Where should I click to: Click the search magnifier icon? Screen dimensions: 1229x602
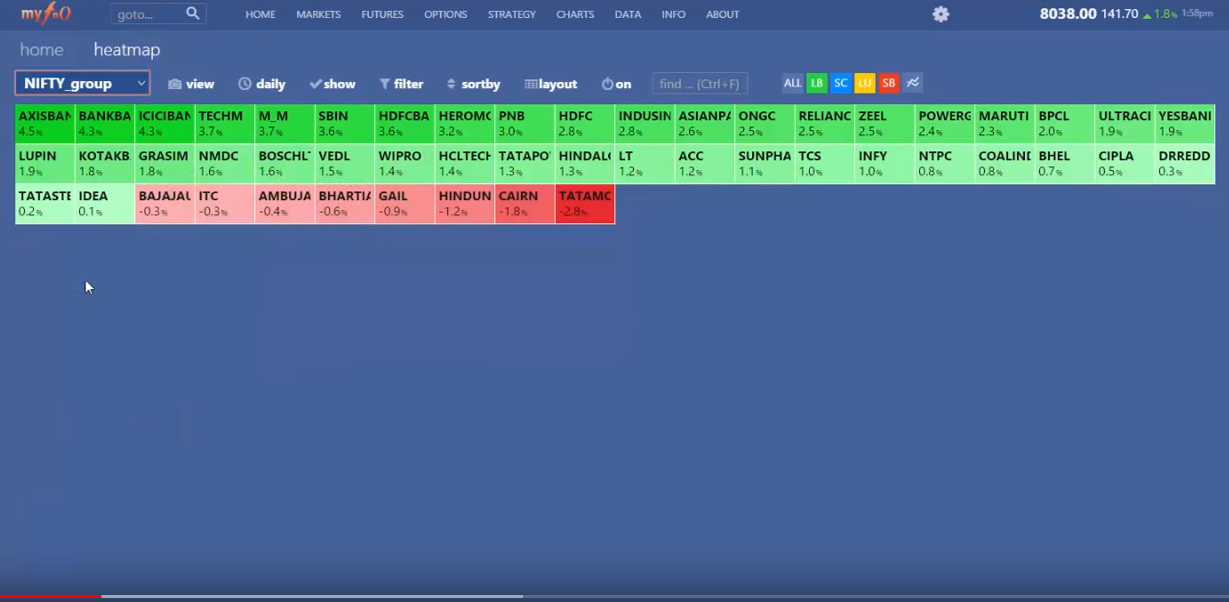193,14
